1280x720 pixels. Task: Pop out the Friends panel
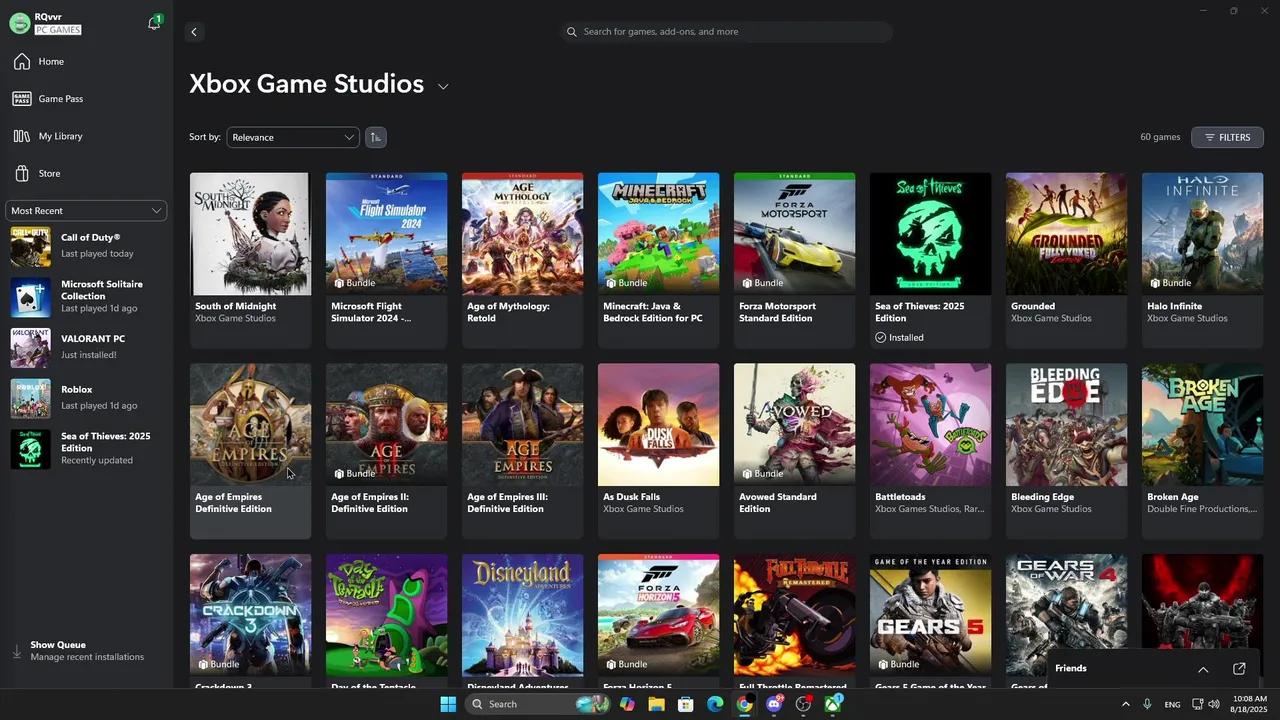(x=1239, y=669)
